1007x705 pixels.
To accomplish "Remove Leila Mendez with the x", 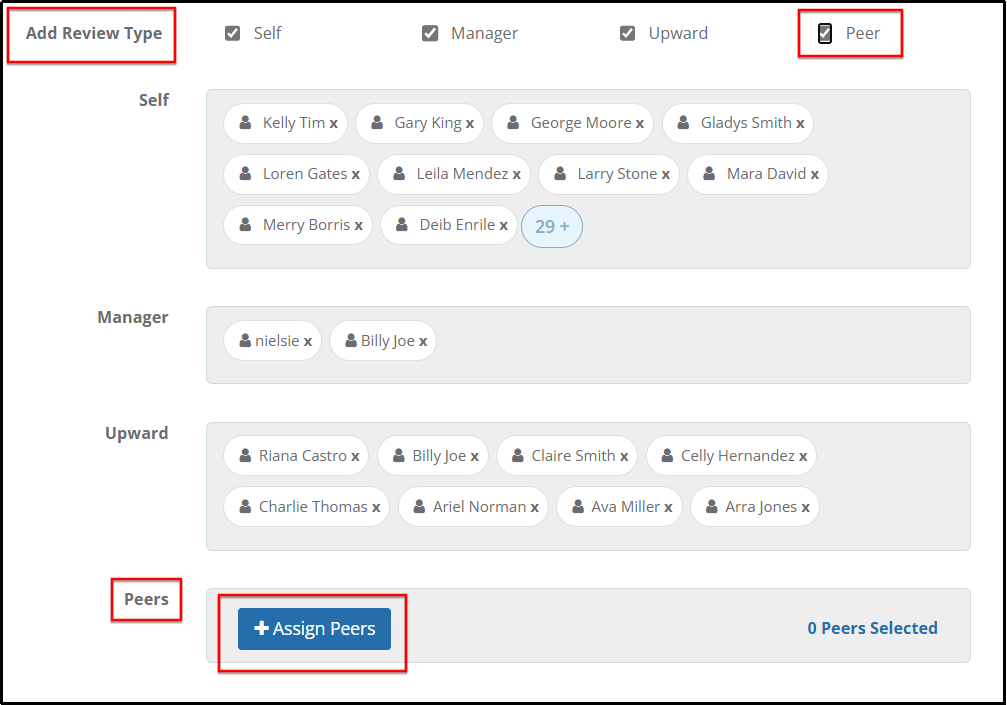I will [516, 175].
